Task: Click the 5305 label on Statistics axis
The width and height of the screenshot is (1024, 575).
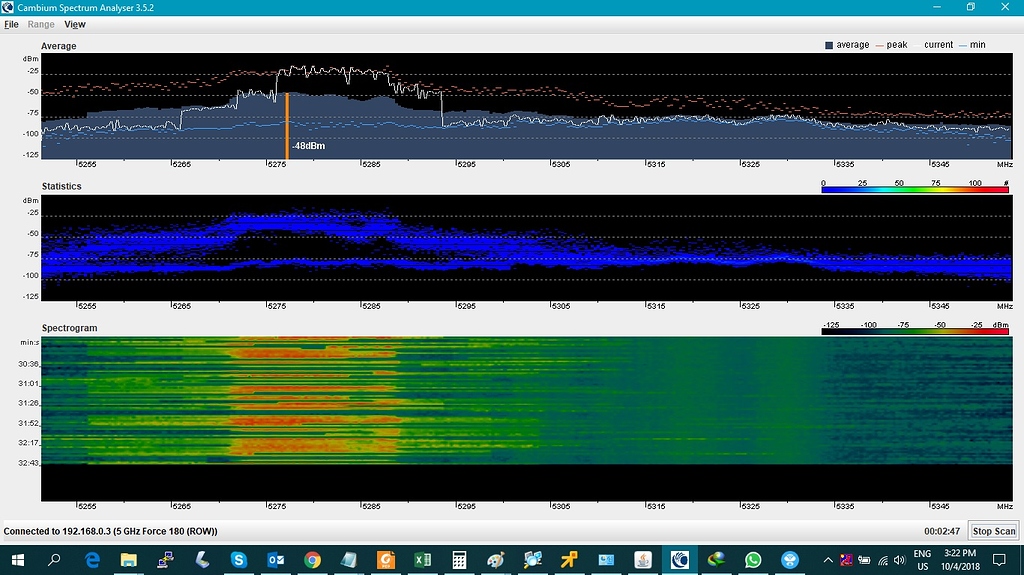Action: pos(560,306)
